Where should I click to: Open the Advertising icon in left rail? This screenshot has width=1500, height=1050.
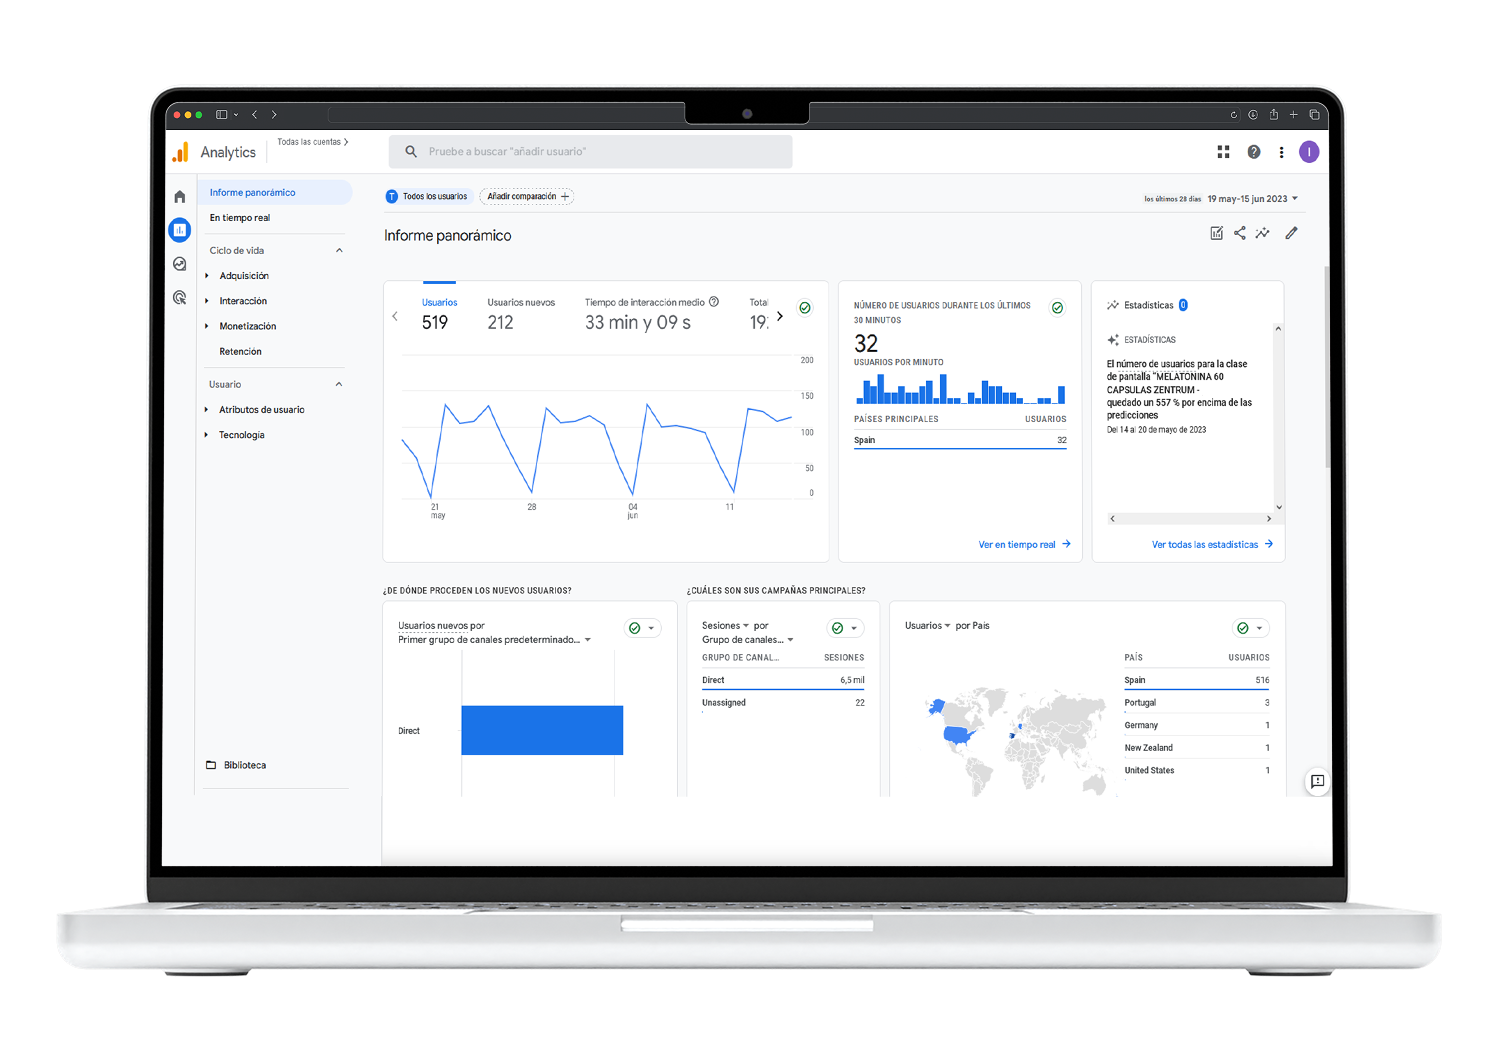pos(180,297)
